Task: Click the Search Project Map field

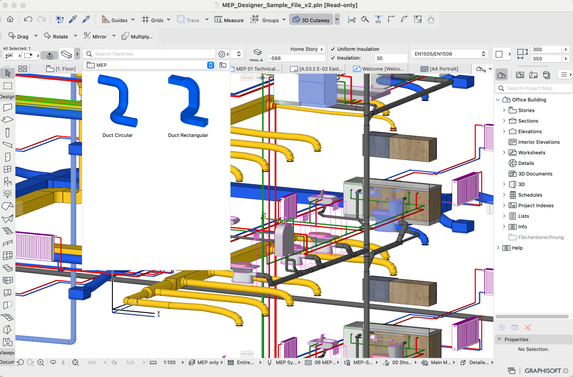Action: pos(534,88)
